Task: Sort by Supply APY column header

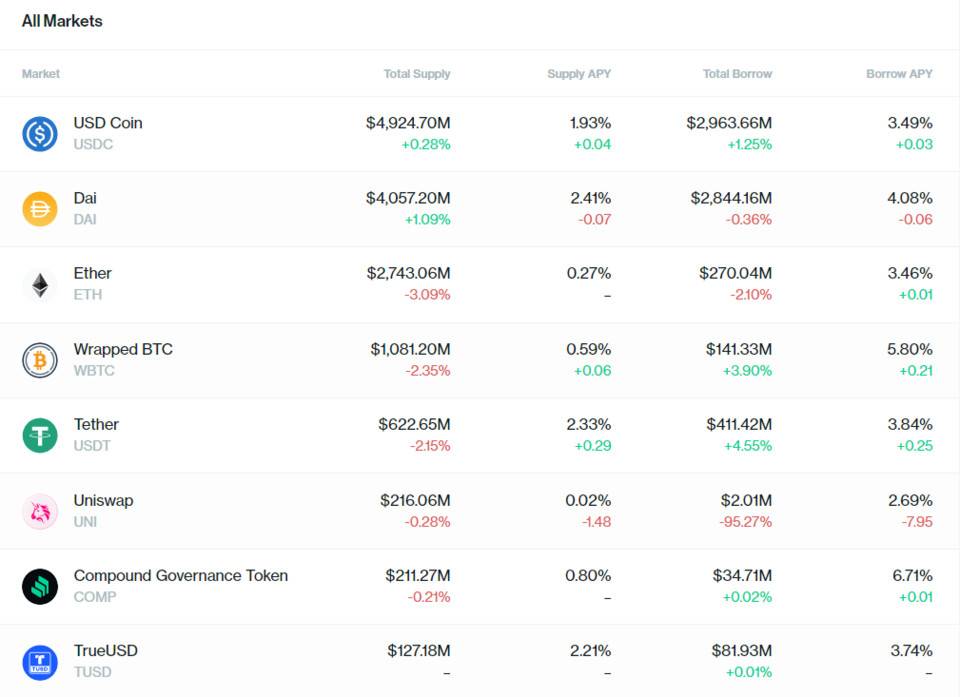Action: [x=579, y=74]
